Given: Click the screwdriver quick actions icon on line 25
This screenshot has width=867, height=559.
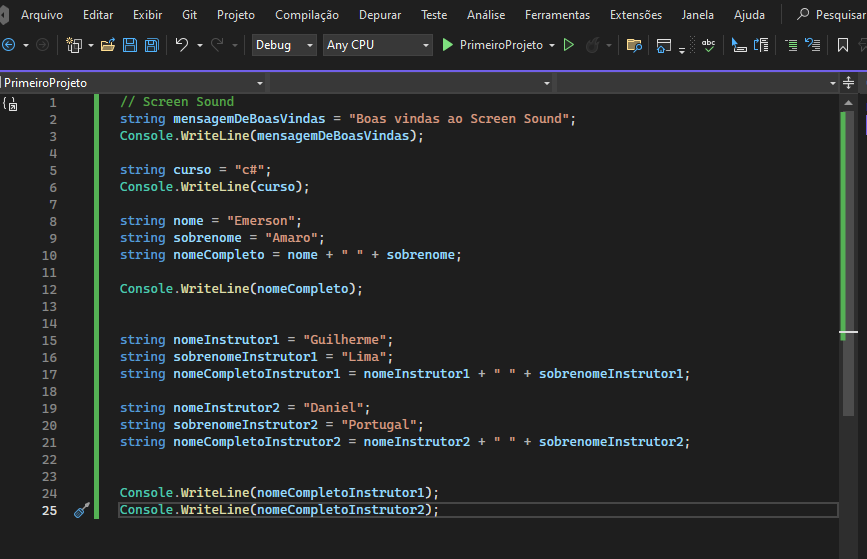Looking at the screenshot, I should click(81, 510).
